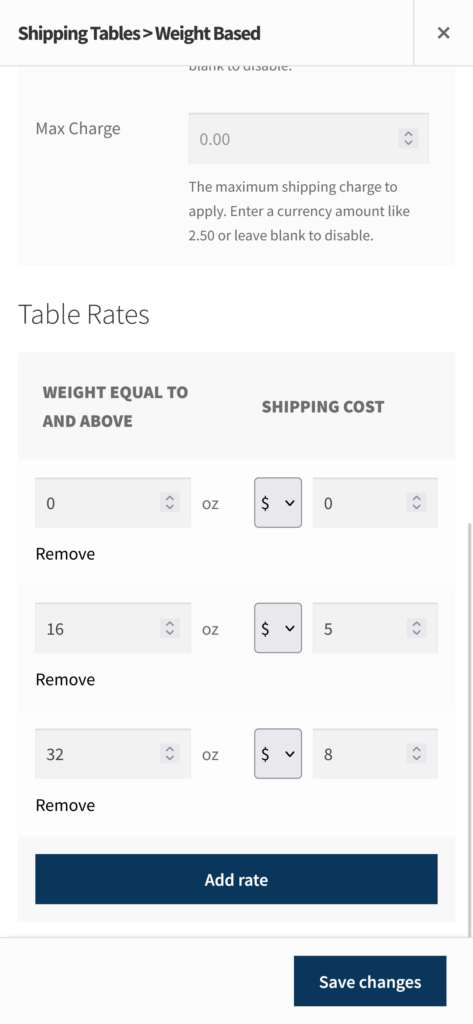The height and width of the screenshot is (1024, 473).
Task: Click stepper on the $8 shipping cost field
Action: point(416,754)
